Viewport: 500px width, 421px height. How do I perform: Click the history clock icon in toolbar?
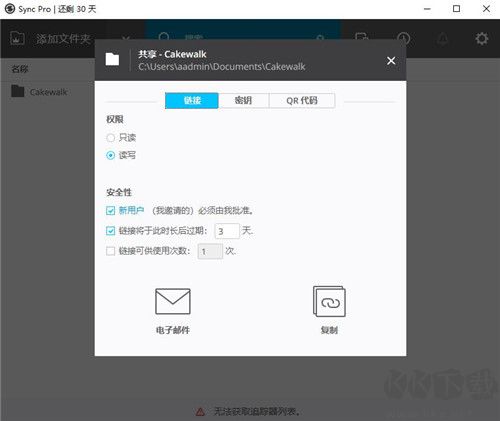tap(403, 38)
